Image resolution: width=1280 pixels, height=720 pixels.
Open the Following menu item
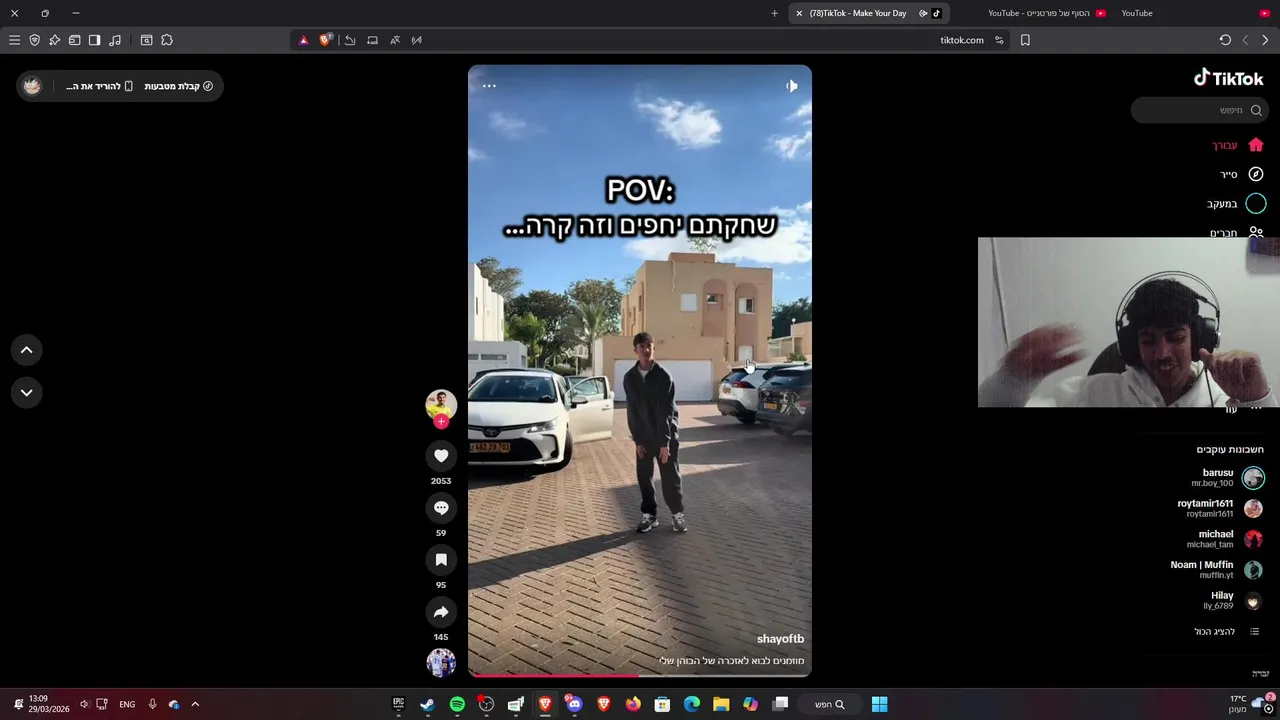tap(1236, 204)
